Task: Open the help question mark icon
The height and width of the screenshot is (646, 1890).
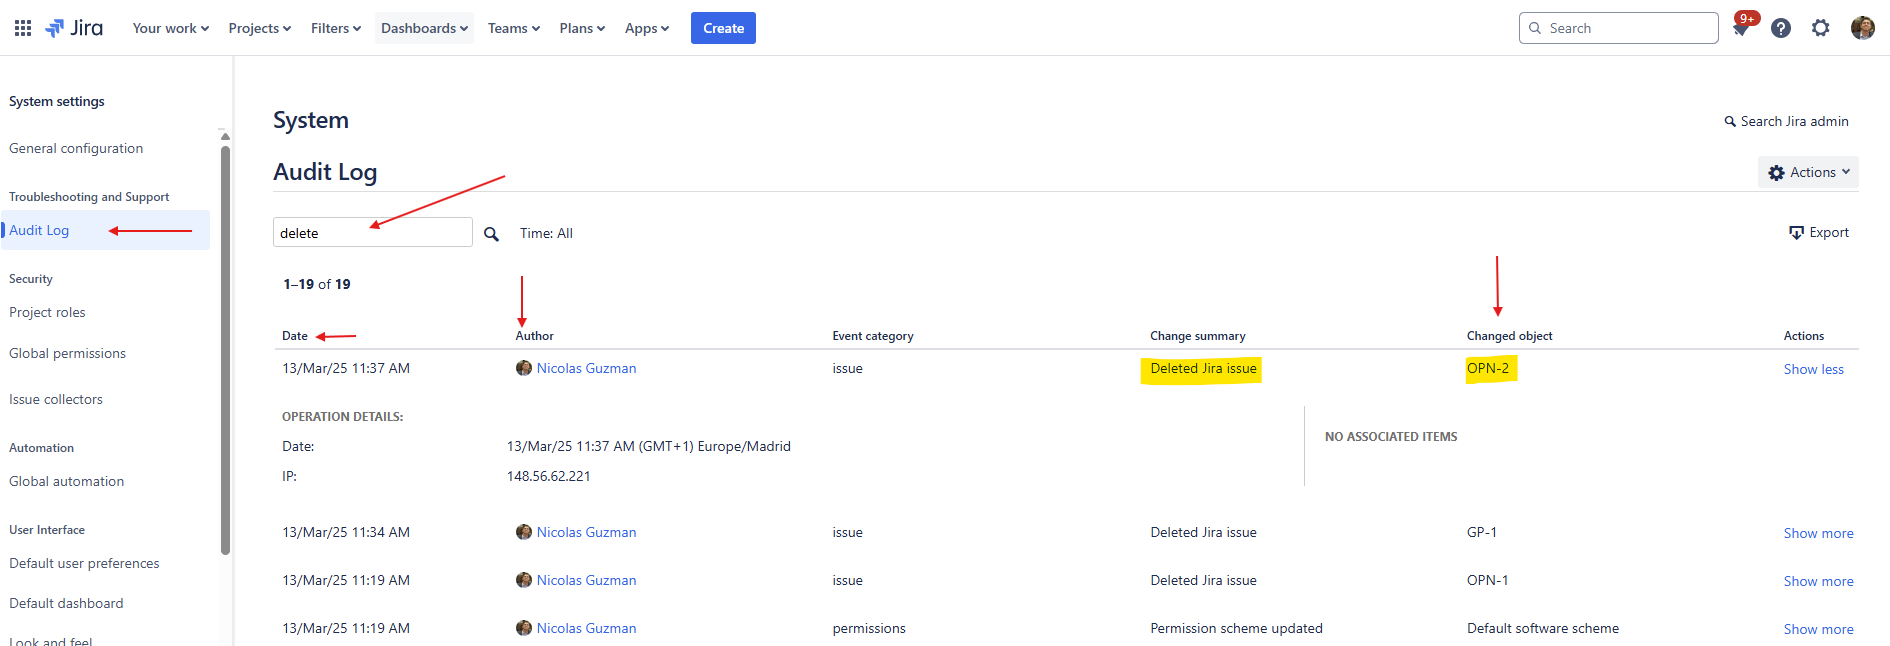Action: point(1781,28)
